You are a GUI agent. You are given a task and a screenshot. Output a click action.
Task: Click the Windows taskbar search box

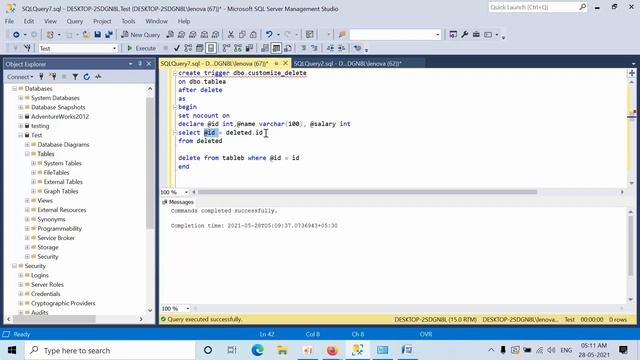click(110, 350)
